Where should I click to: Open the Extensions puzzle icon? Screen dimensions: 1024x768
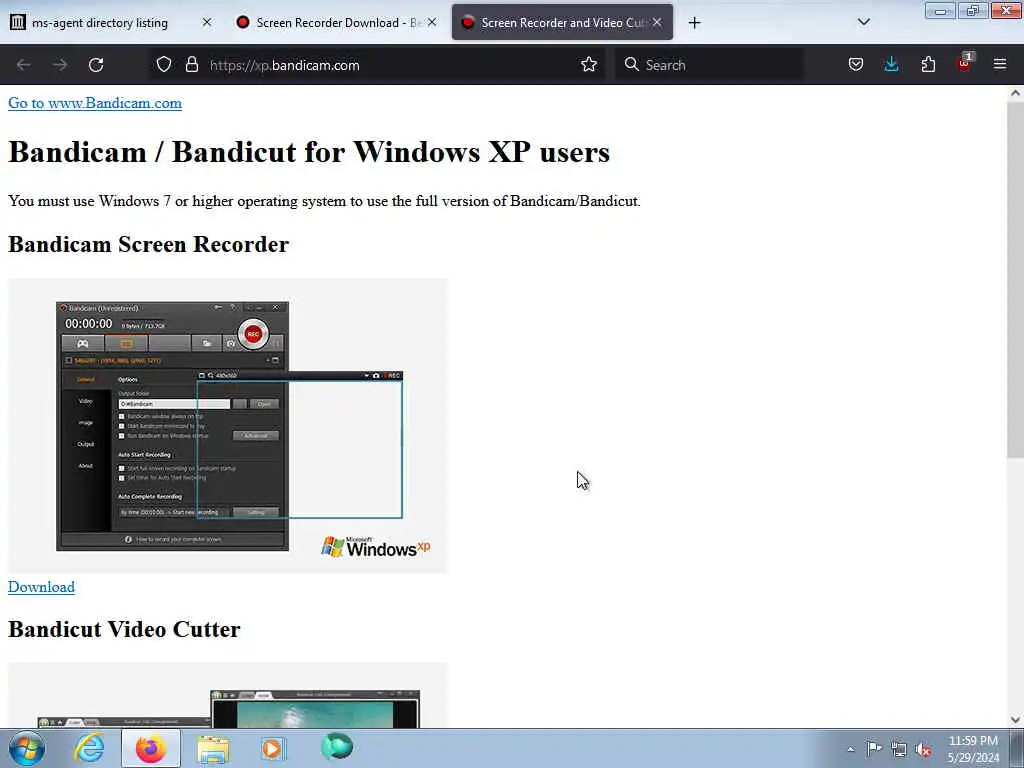[928, 65]
